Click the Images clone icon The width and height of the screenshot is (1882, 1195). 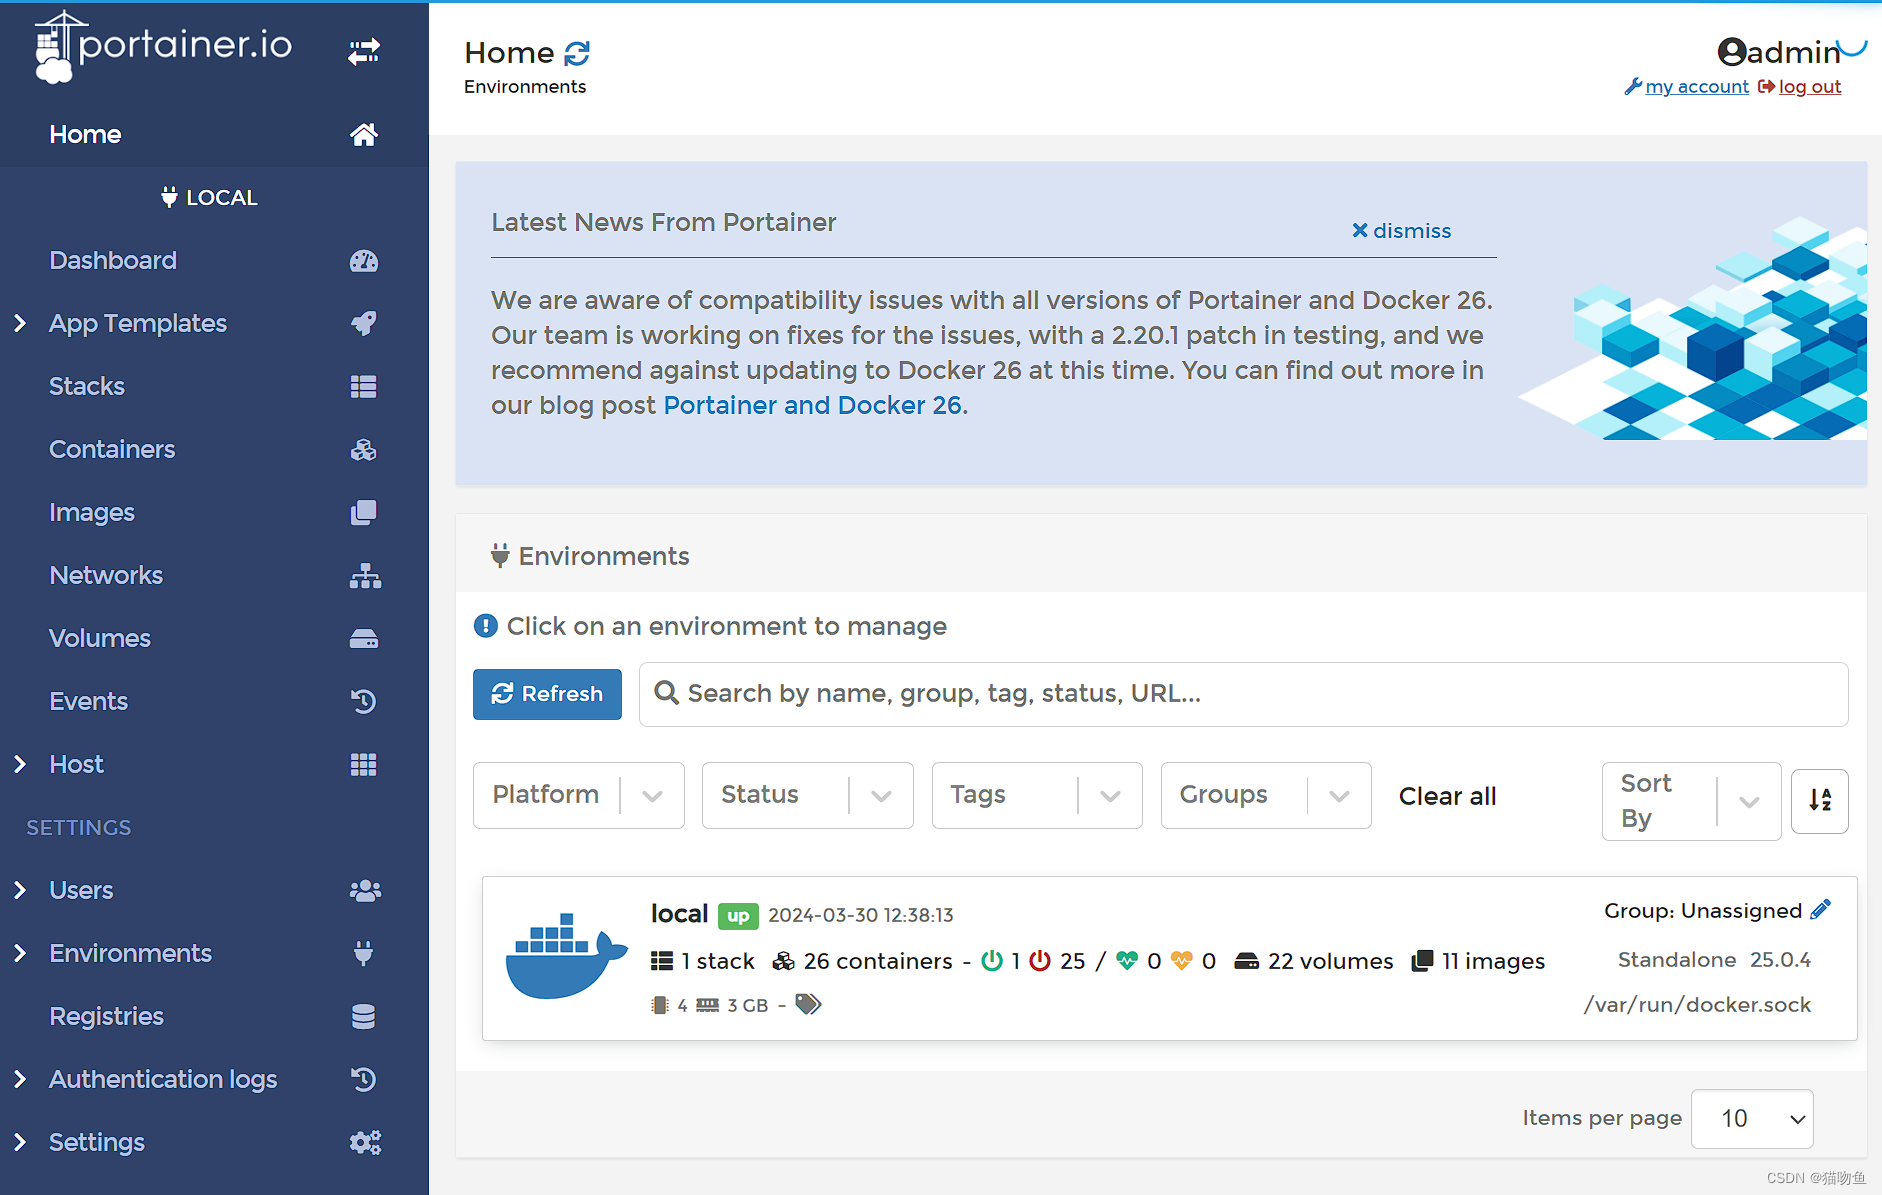pos(364,512)
